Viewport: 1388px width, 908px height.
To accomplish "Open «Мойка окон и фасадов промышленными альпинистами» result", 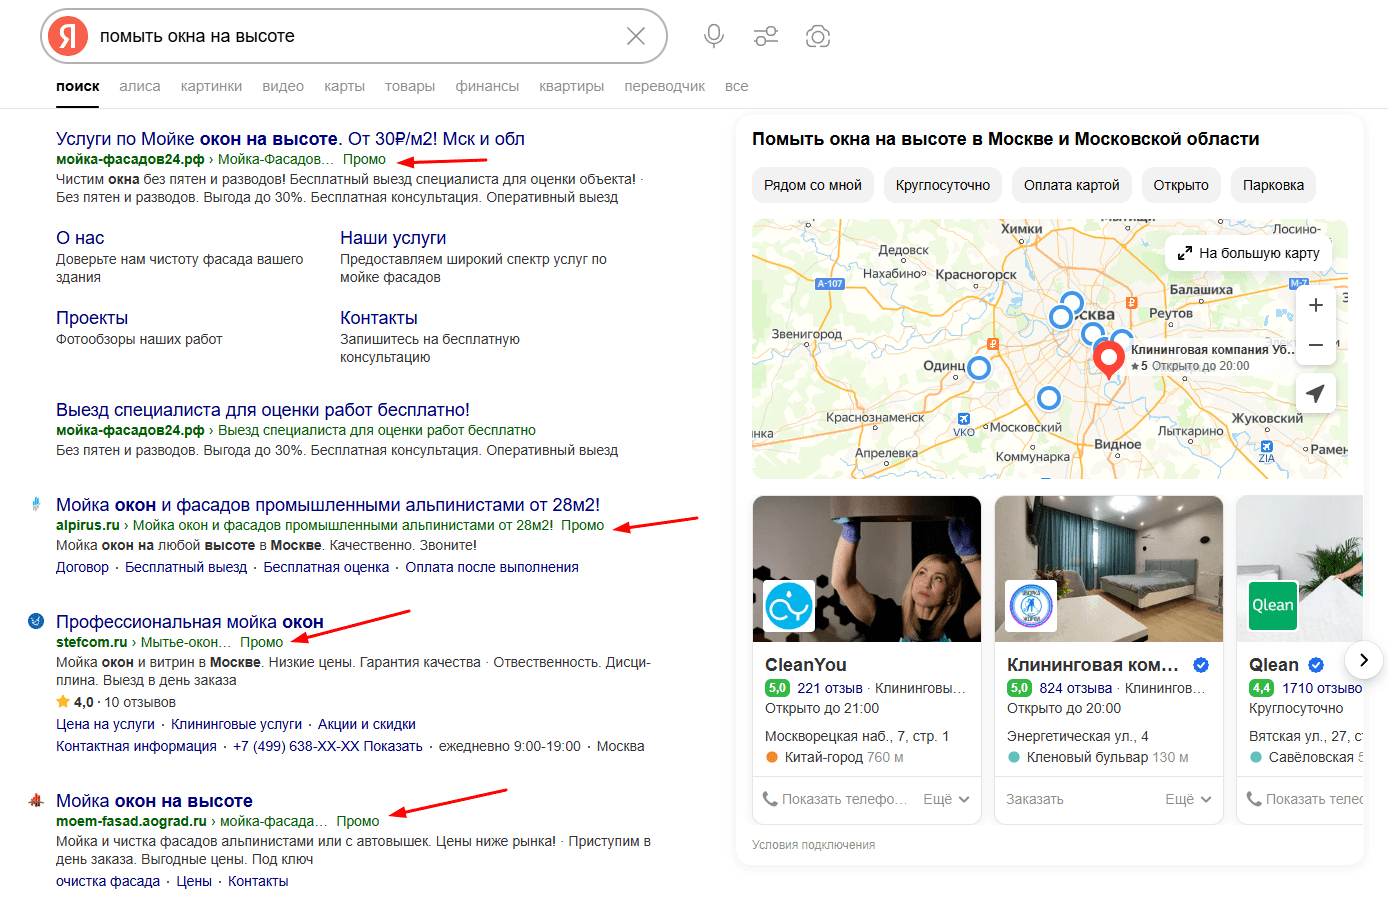I will coord(328,505).
